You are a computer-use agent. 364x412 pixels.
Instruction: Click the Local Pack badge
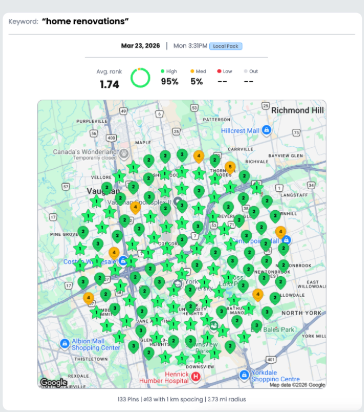(226, 46)
